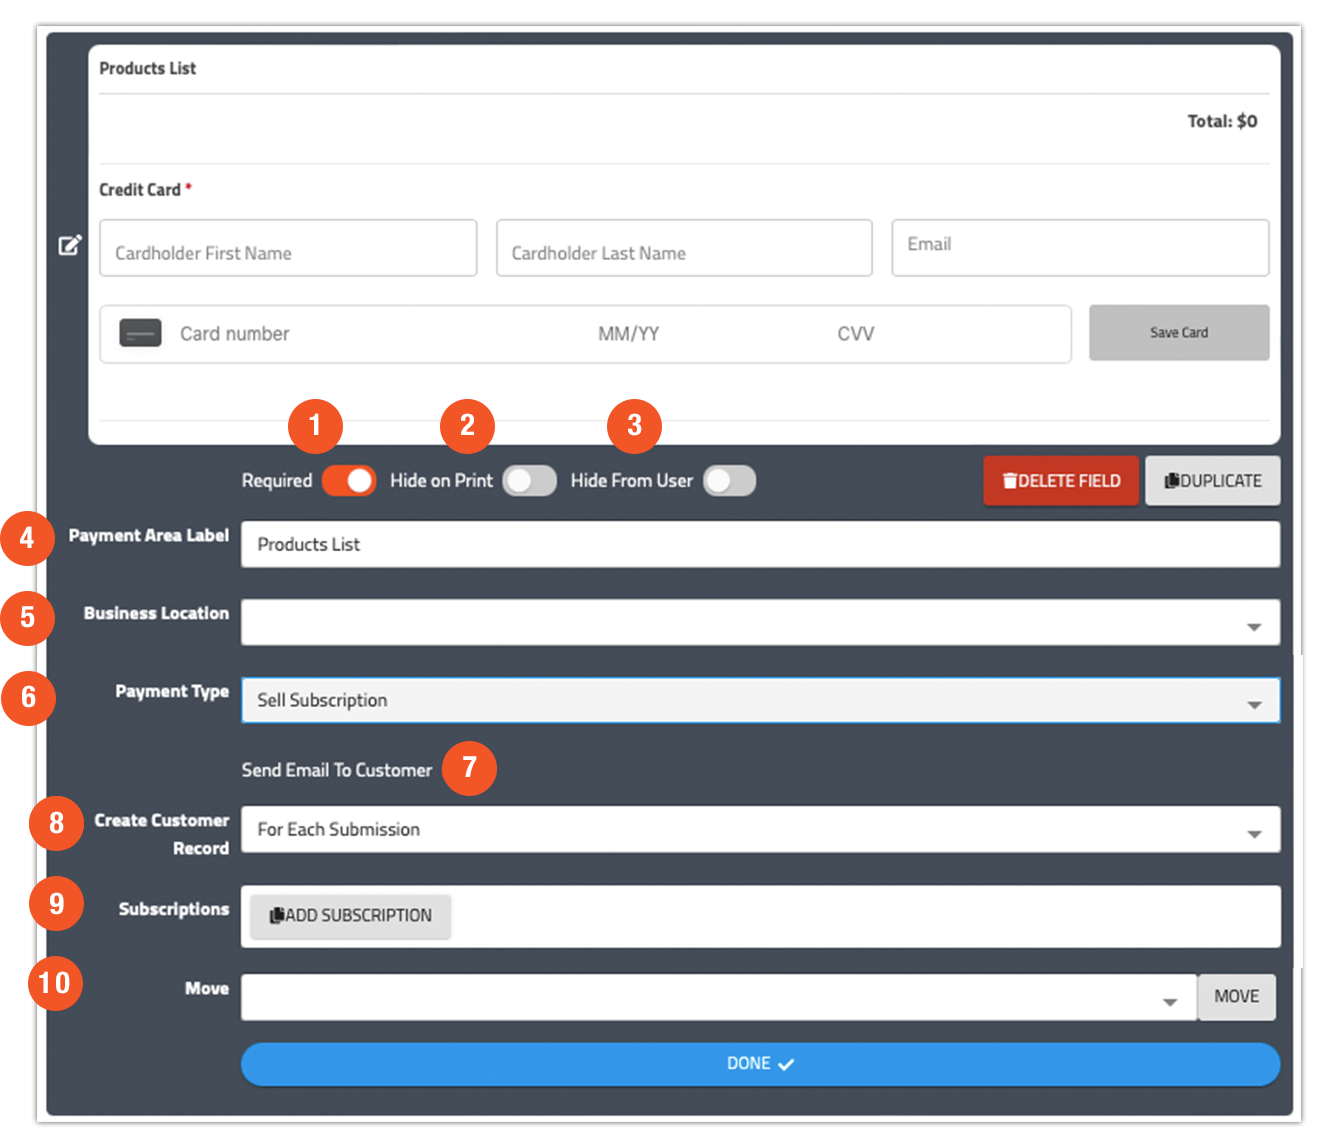Click the edit field pencil icon

point(69,245)
